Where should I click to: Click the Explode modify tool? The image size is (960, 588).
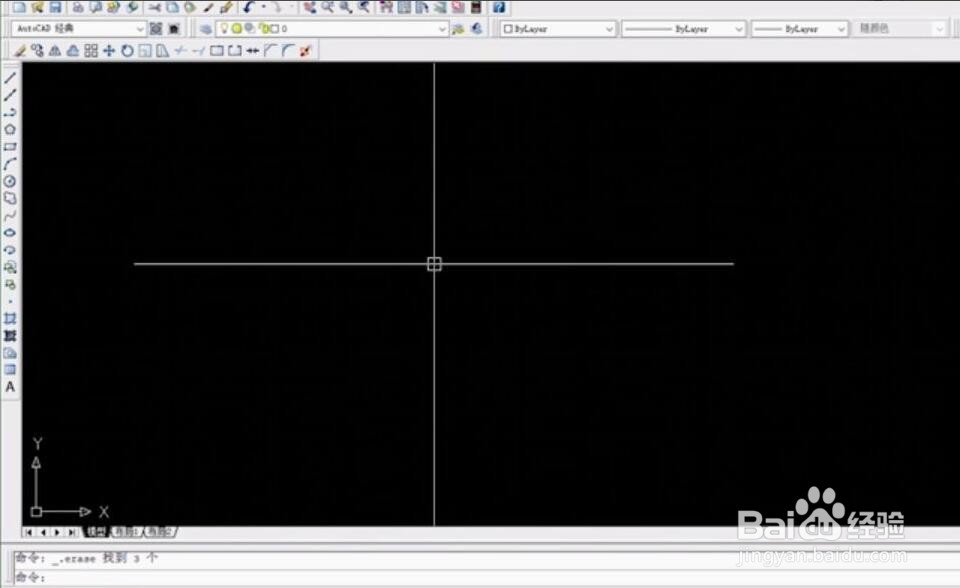click(x=306, y=51)
